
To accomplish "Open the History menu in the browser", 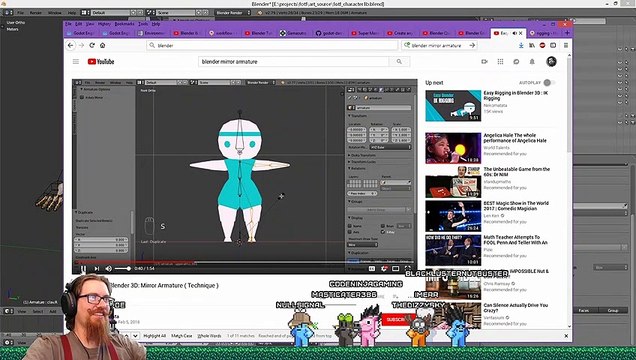I will [104, 24].
